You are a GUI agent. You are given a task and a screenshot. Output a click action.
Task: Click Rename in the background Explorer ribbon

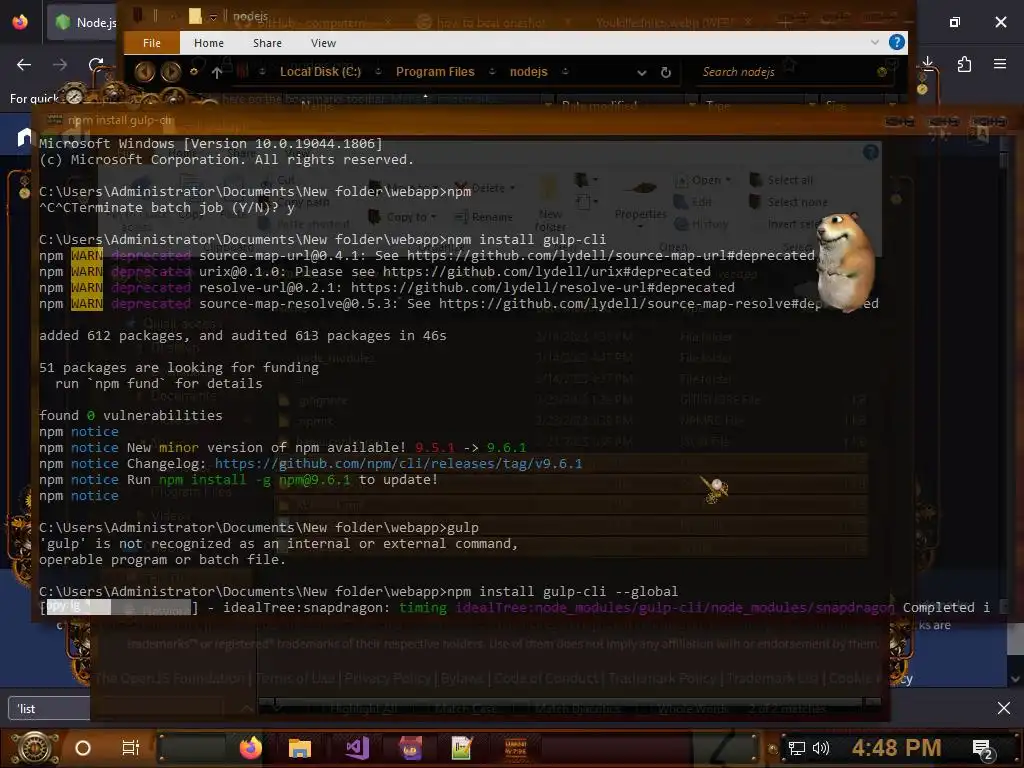[x=484, y=217]
